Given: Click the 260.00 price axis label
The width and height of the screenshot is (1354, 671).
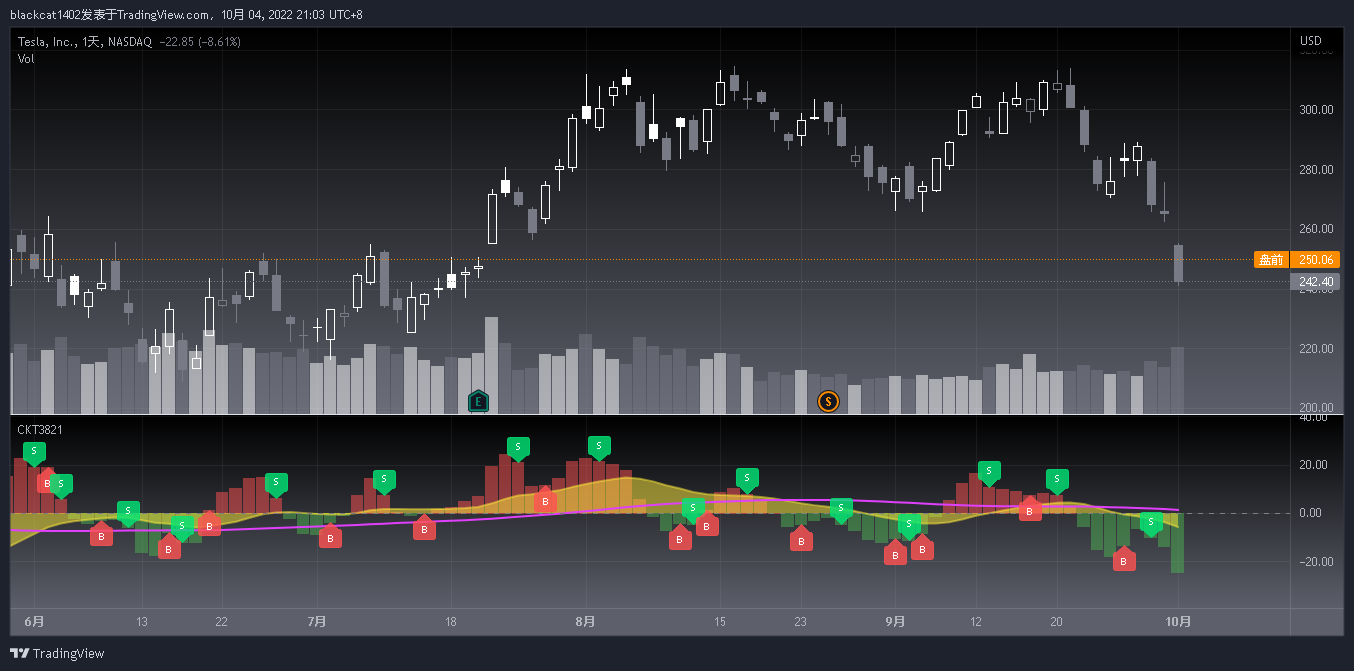Looking at the screenshot, I should pyautogui.click(x=1316, y=229).
